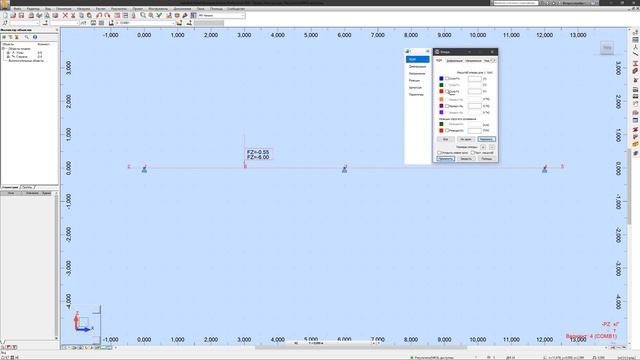Click the load case icon left of the COMB1 combo box
The width and height of the screenshot is (640, 360).
click(111, 23)
